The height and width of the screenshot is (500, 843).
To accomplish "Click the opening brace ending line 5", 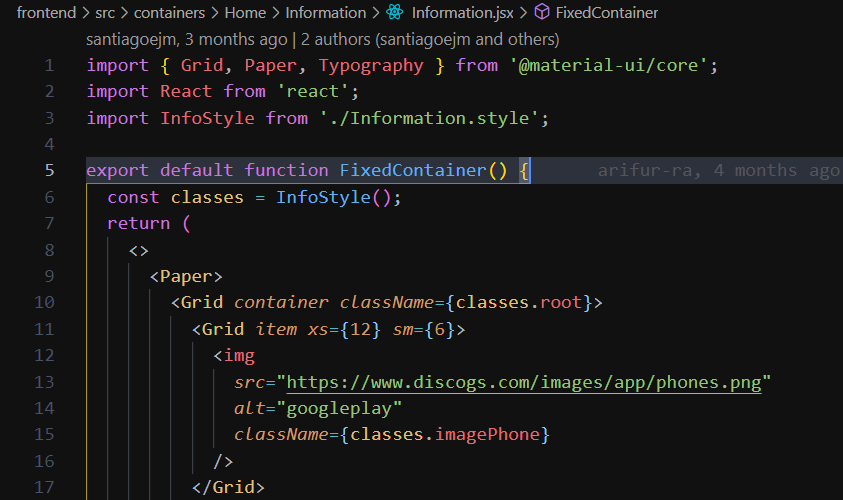I will coord(524,170).
